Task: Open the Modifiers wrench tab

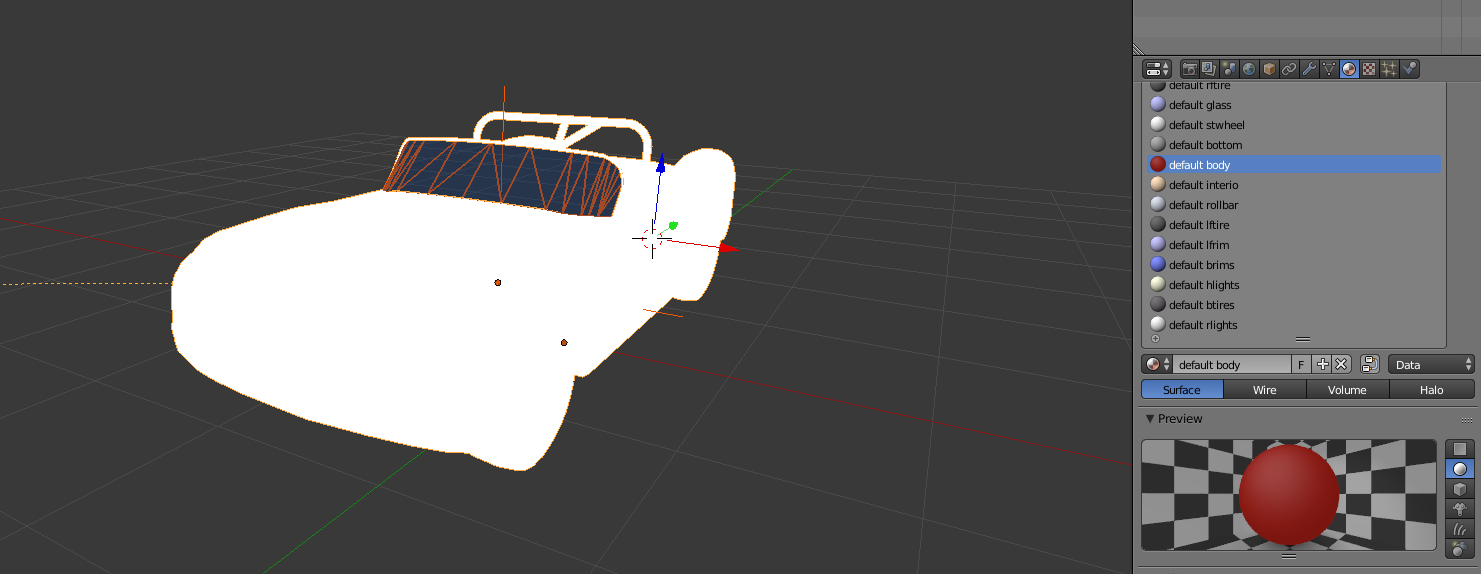Action: pyautogui.click(x=1309, y=69)
